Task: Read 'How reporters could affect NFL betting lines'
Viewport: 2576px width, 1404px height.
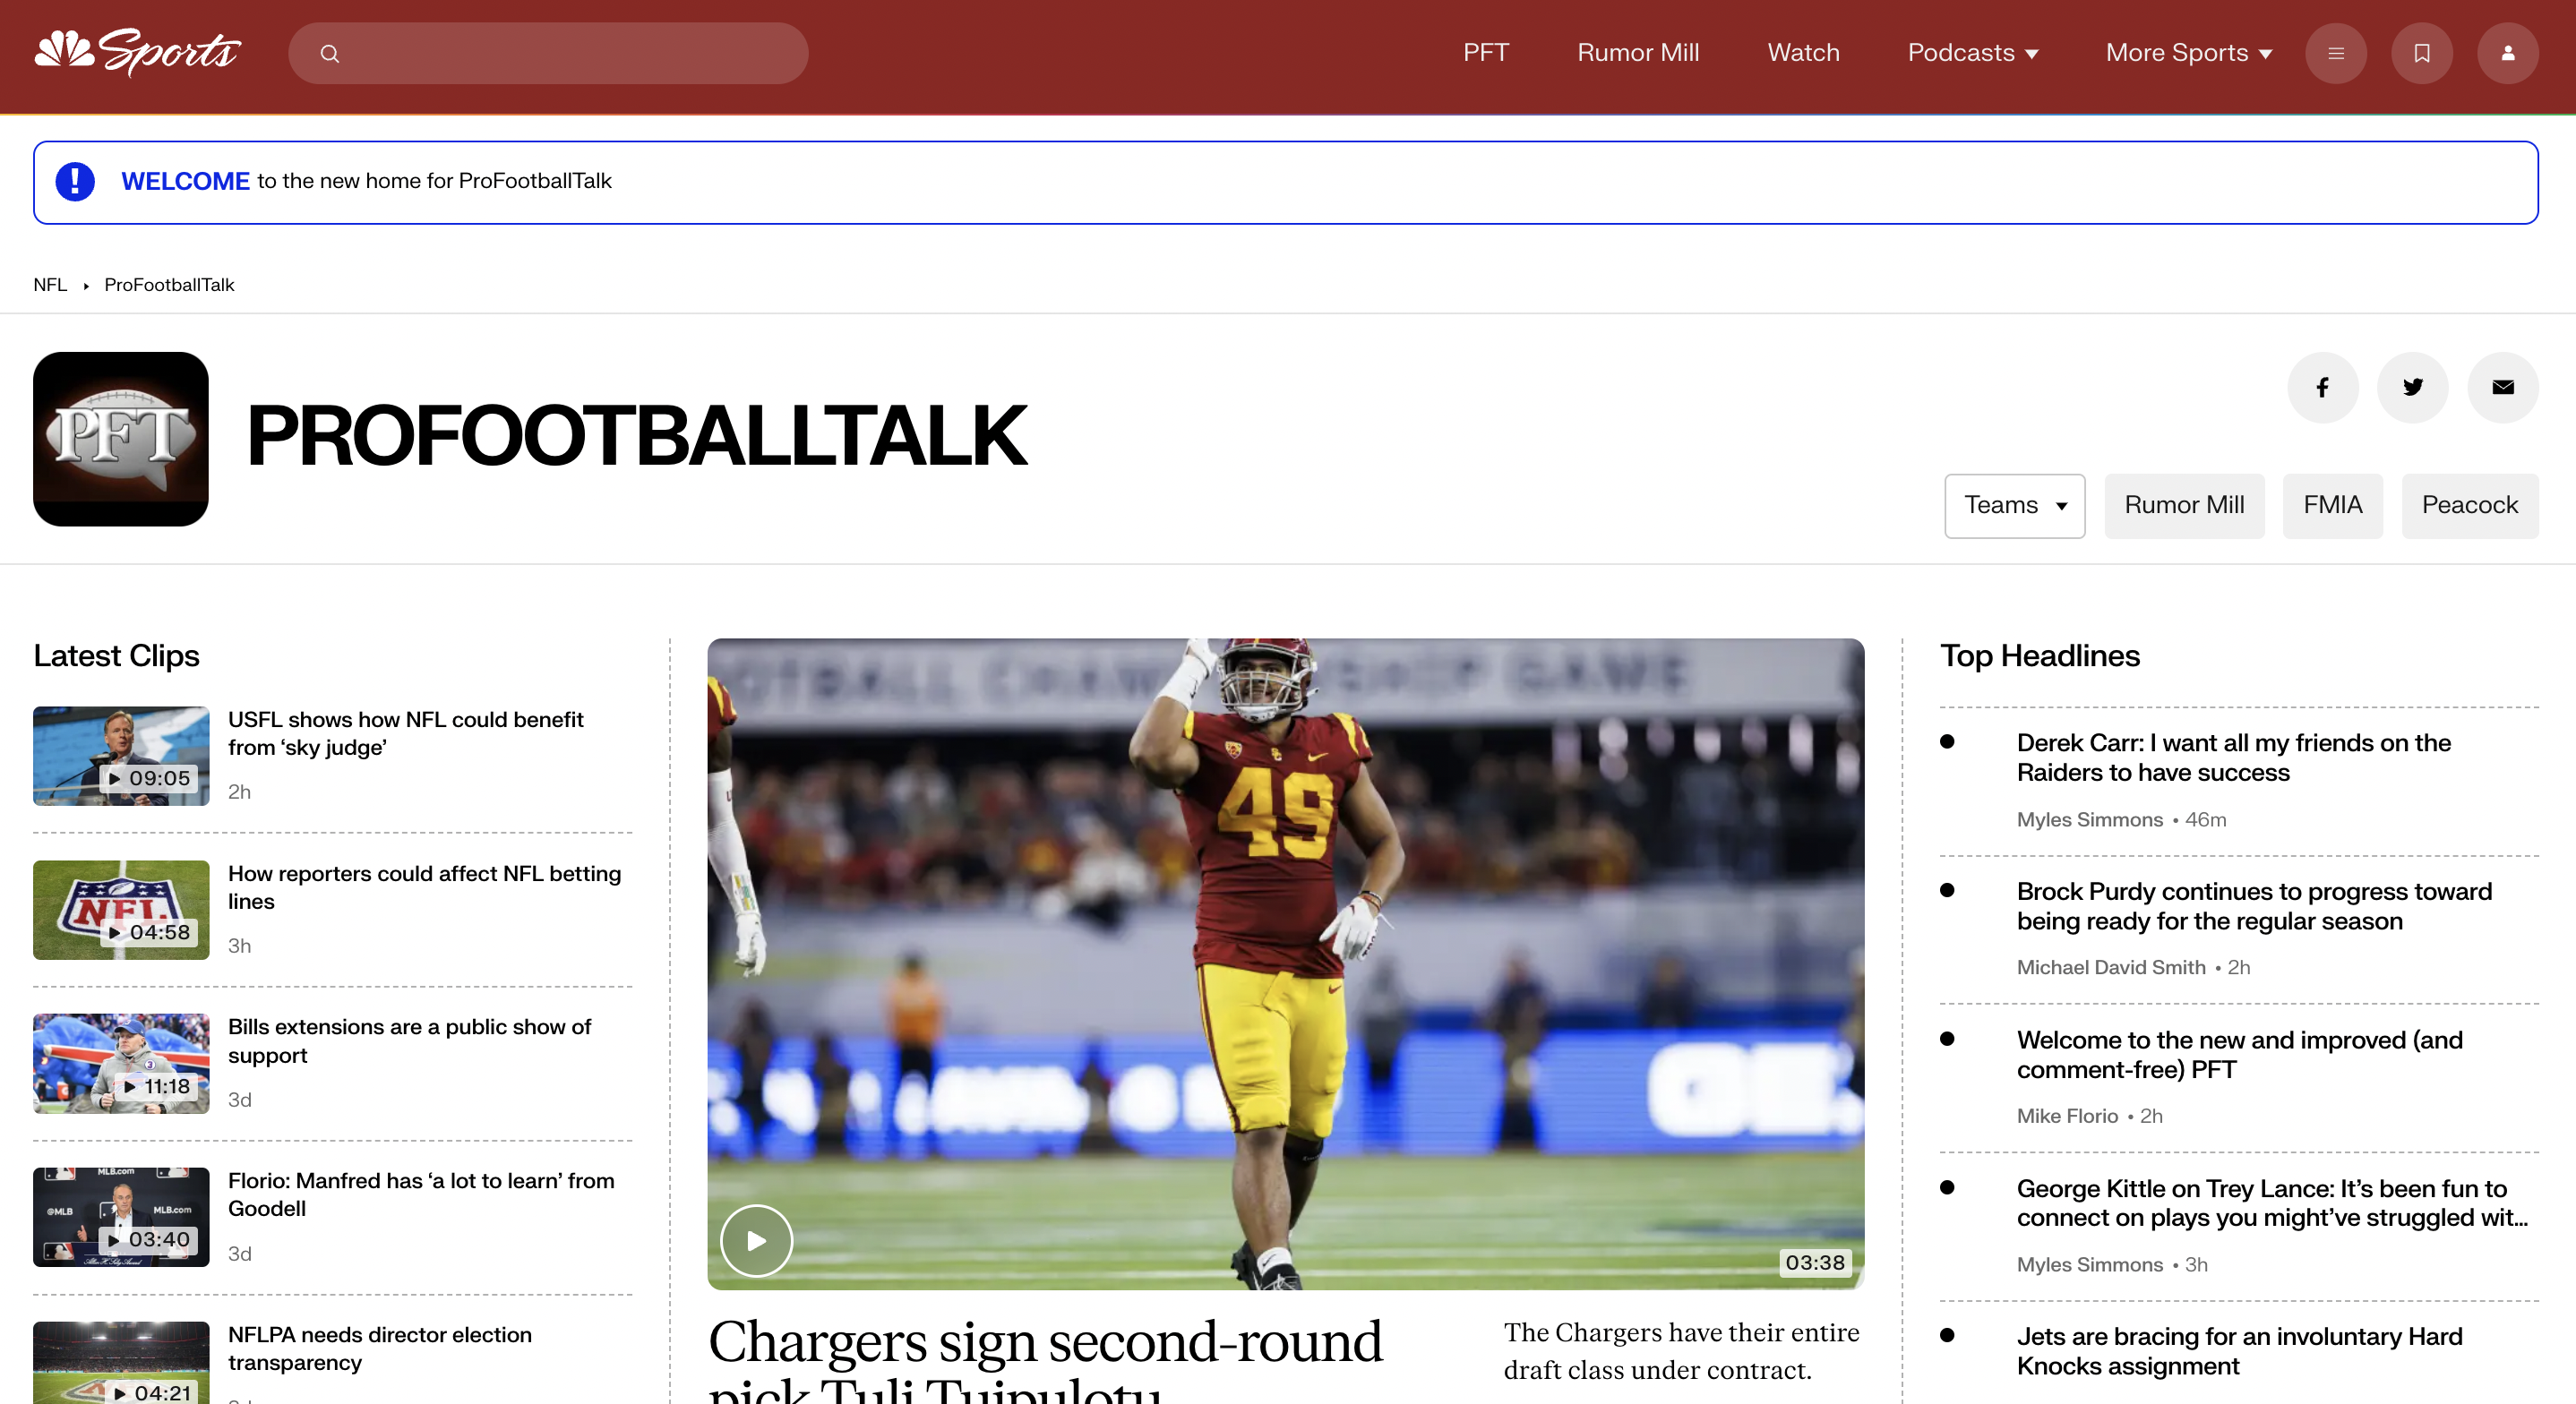Action: 425,888
